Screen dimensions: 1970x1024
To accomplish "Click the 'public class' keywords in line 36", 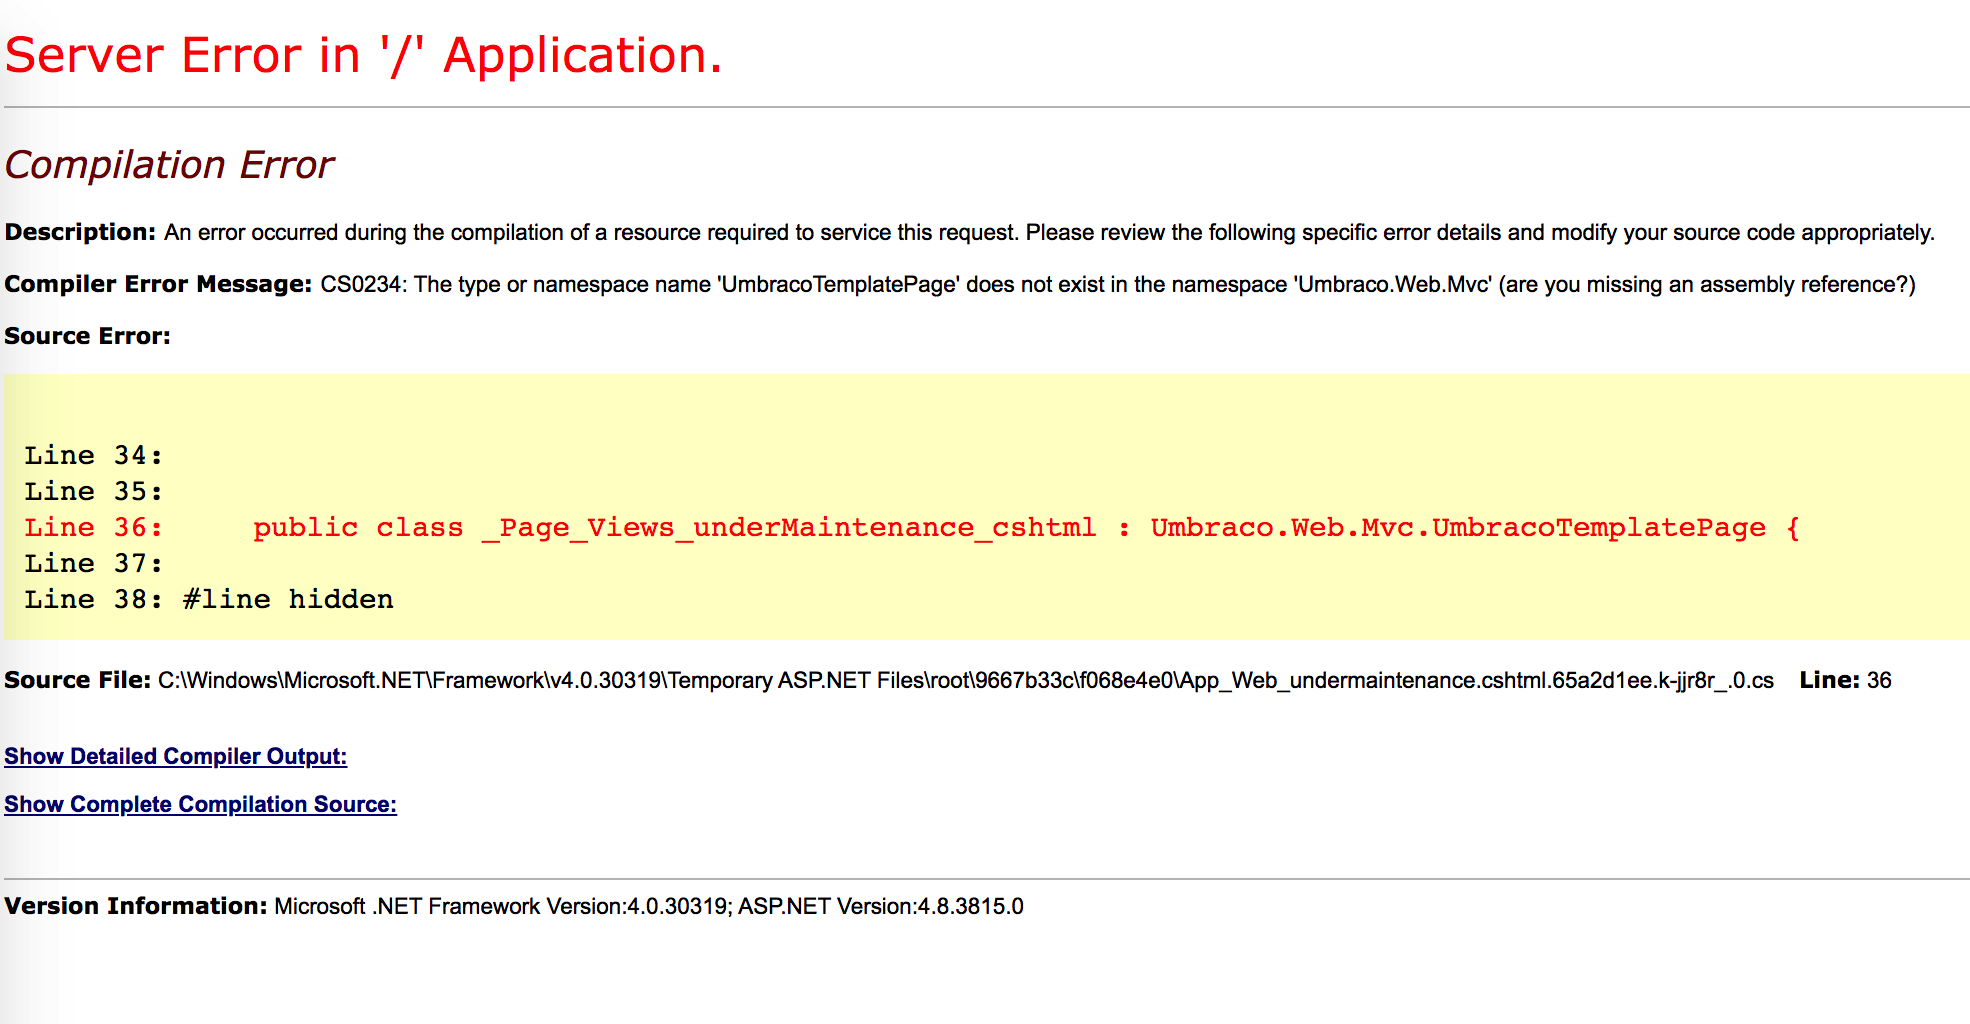I will click(358, 527).
